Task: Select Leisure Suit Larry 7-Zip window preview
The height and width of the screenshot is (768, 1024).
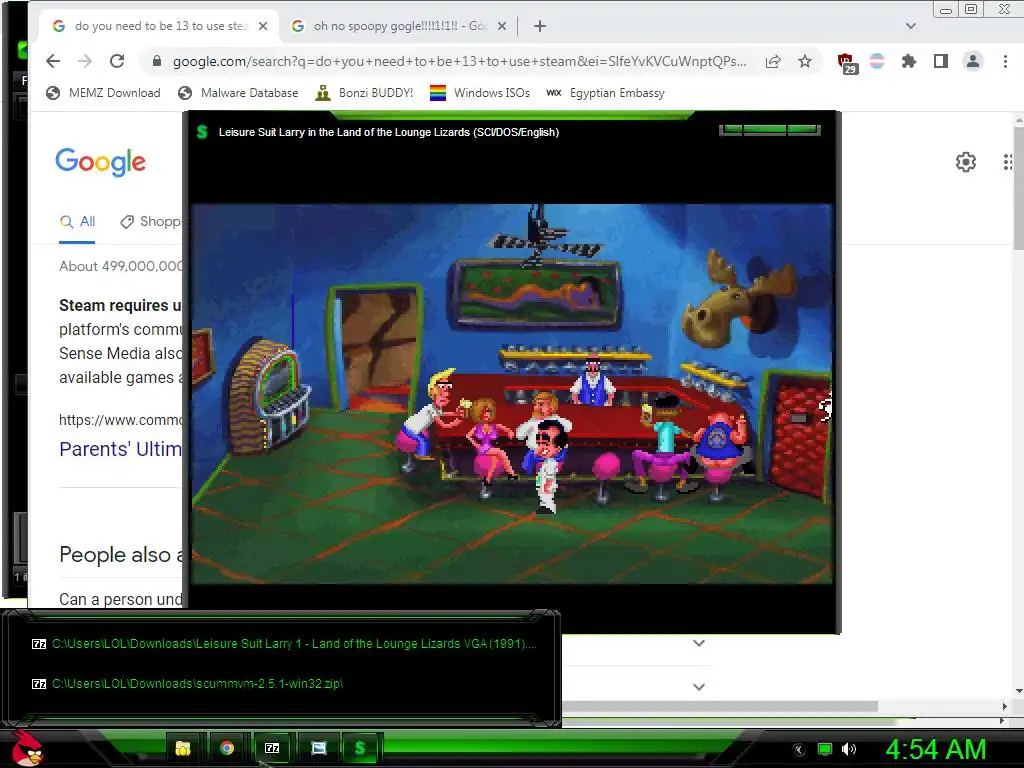Action: pyautogui.click(x=284, y=644)
